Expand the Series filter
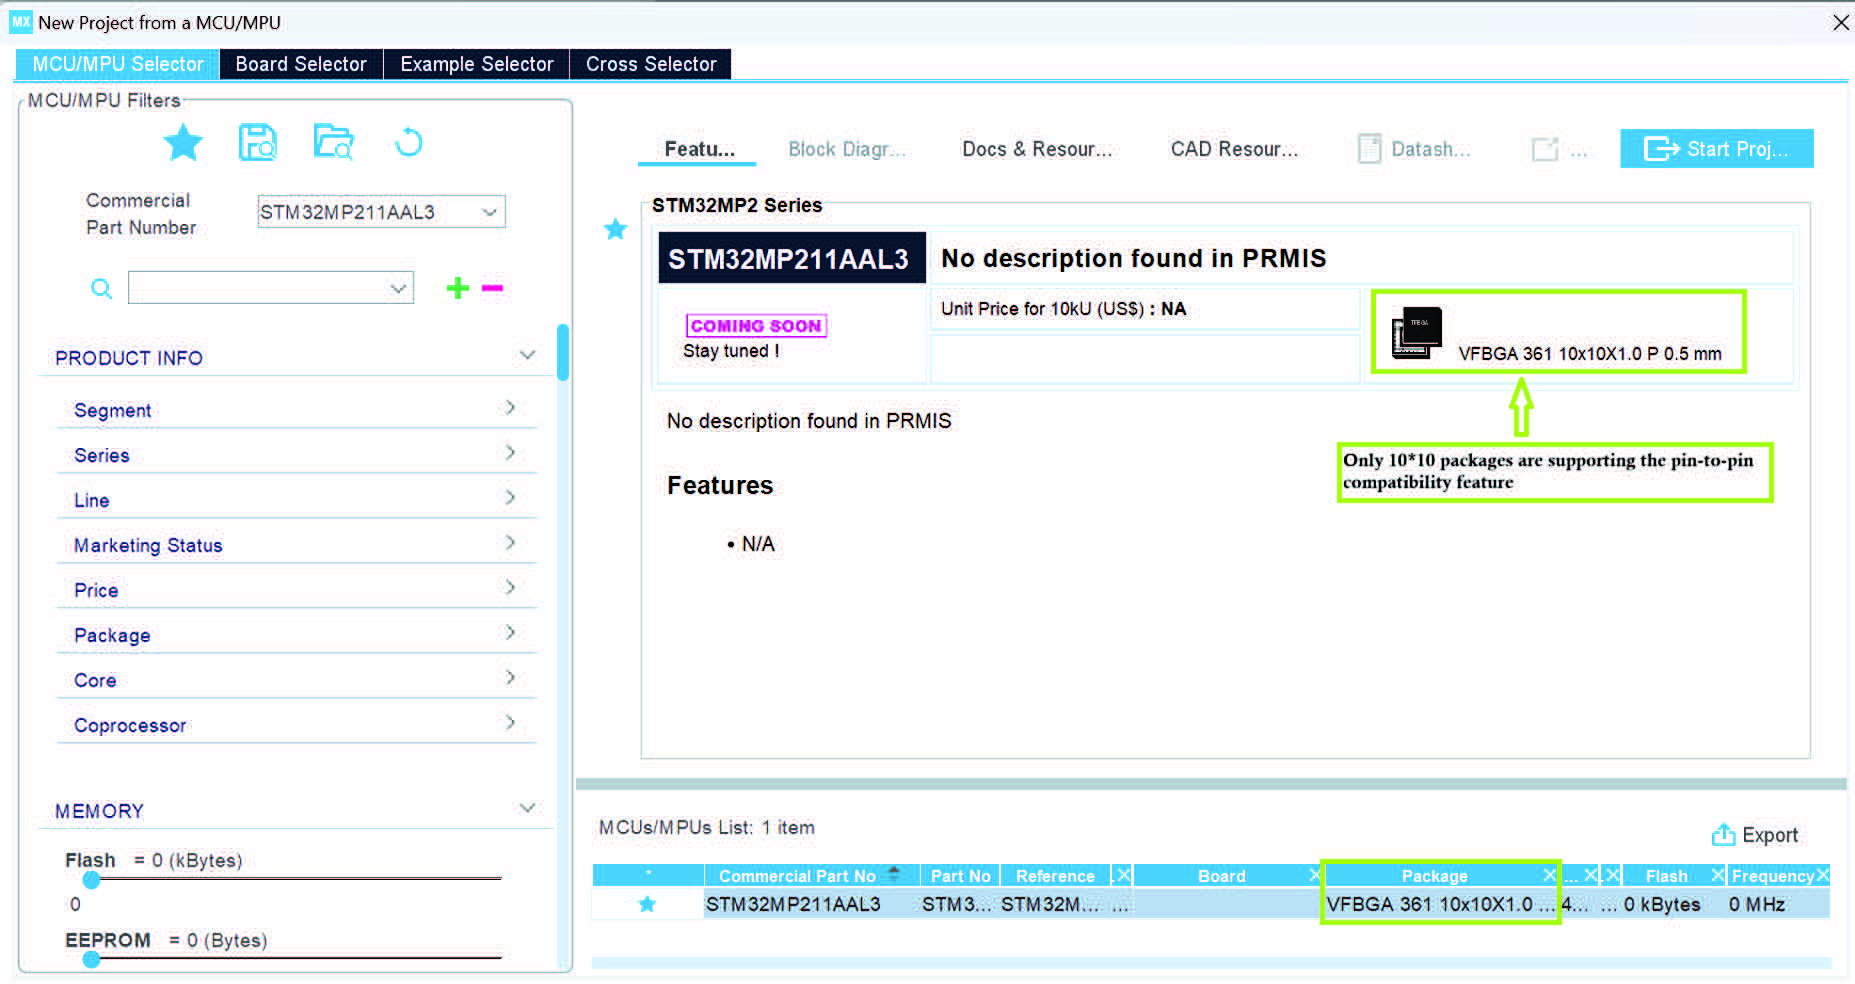 point(510,453)
